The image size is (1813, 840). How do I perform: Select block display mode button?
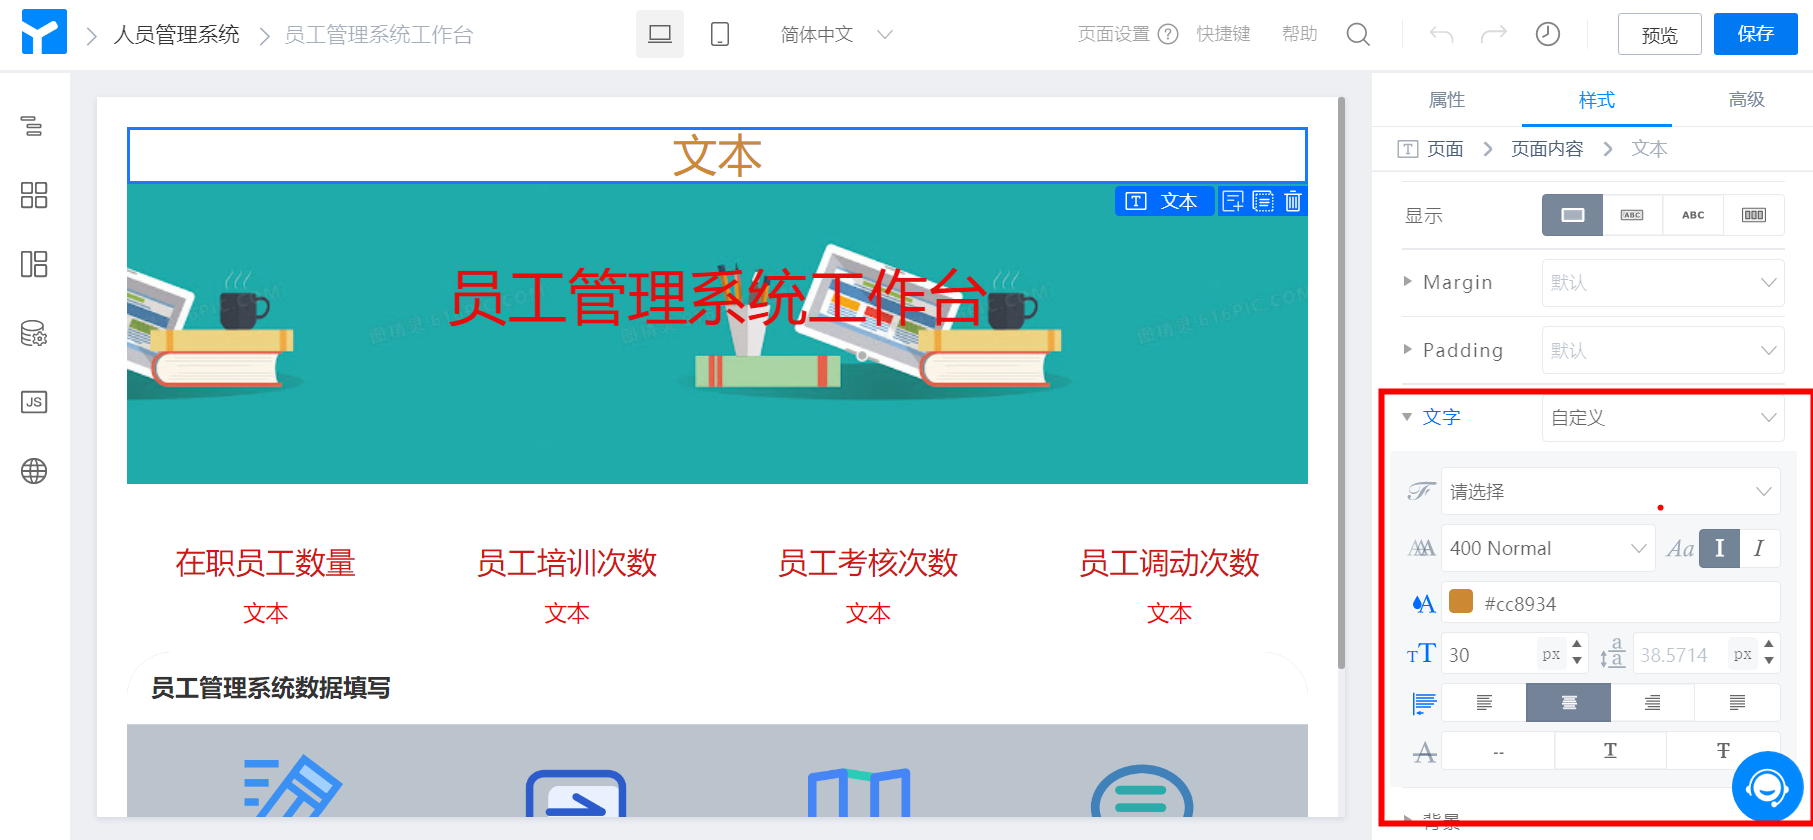pos(1572,215)
